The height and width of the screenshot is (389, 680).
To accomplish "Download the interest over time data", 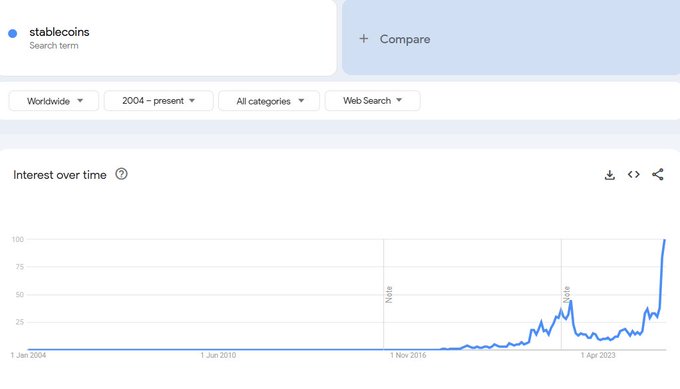I will click(610, 175).
